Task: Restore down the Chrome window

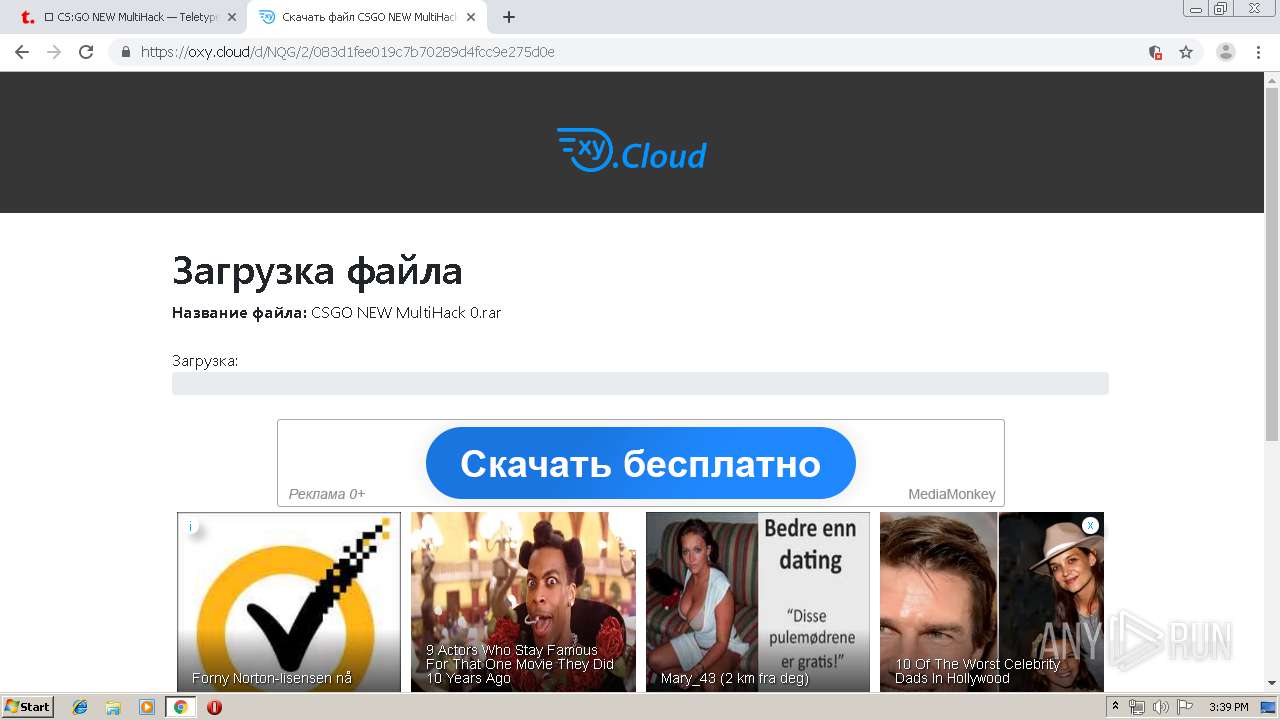Action: 1221,8
